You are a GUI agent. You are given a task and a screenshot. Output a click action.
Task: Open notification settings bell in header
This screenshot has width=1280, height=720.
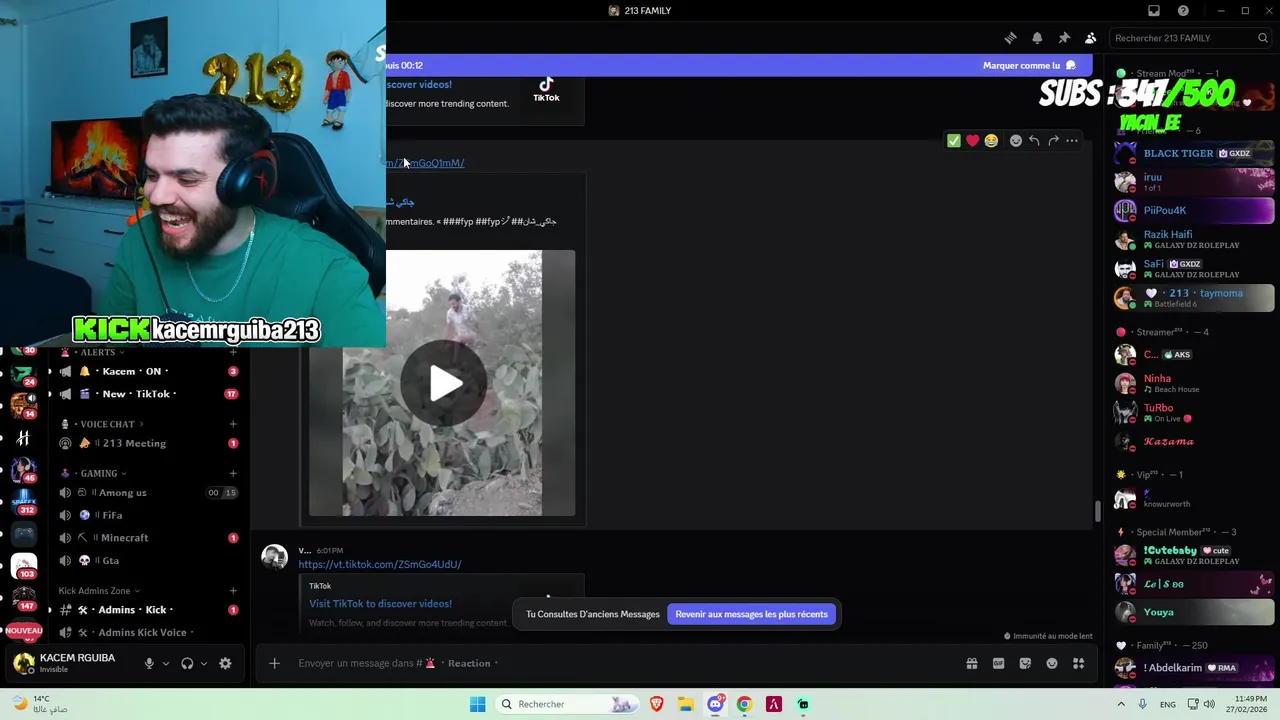point(1037,38)
